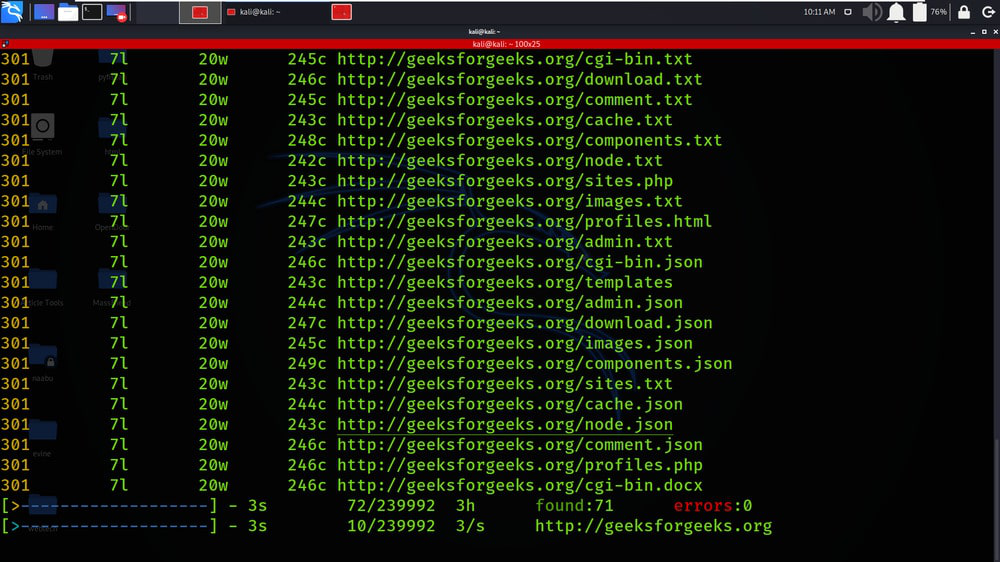
Task: Click the 3/s scan rate text
Action: pyautogui.click(x=470, y=526)
